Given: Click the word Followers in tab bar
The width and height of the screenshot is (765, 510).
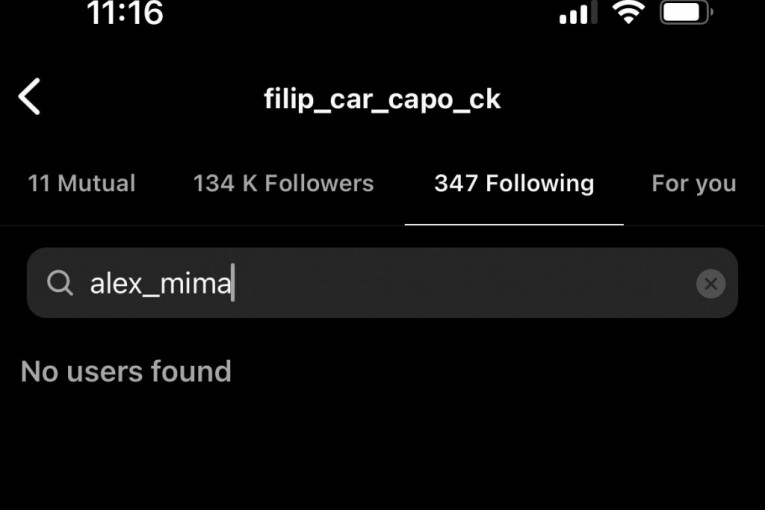Looking at the screenshot, I should tap(319, 184).
